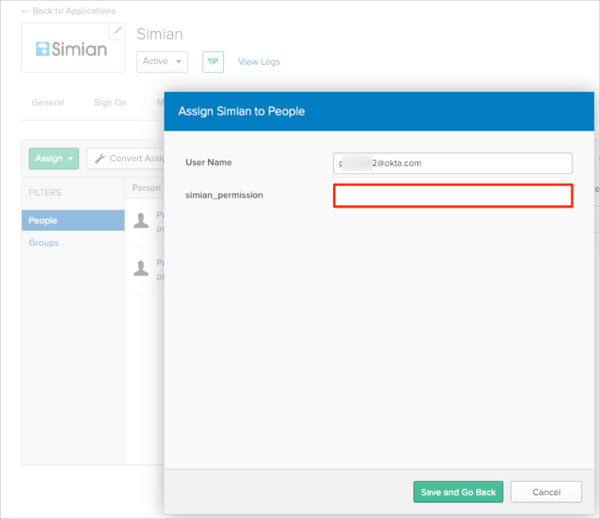Screen dimensions: 600x519
Task: Click the wrench Convert Assignments button
Action: [126, 158]
